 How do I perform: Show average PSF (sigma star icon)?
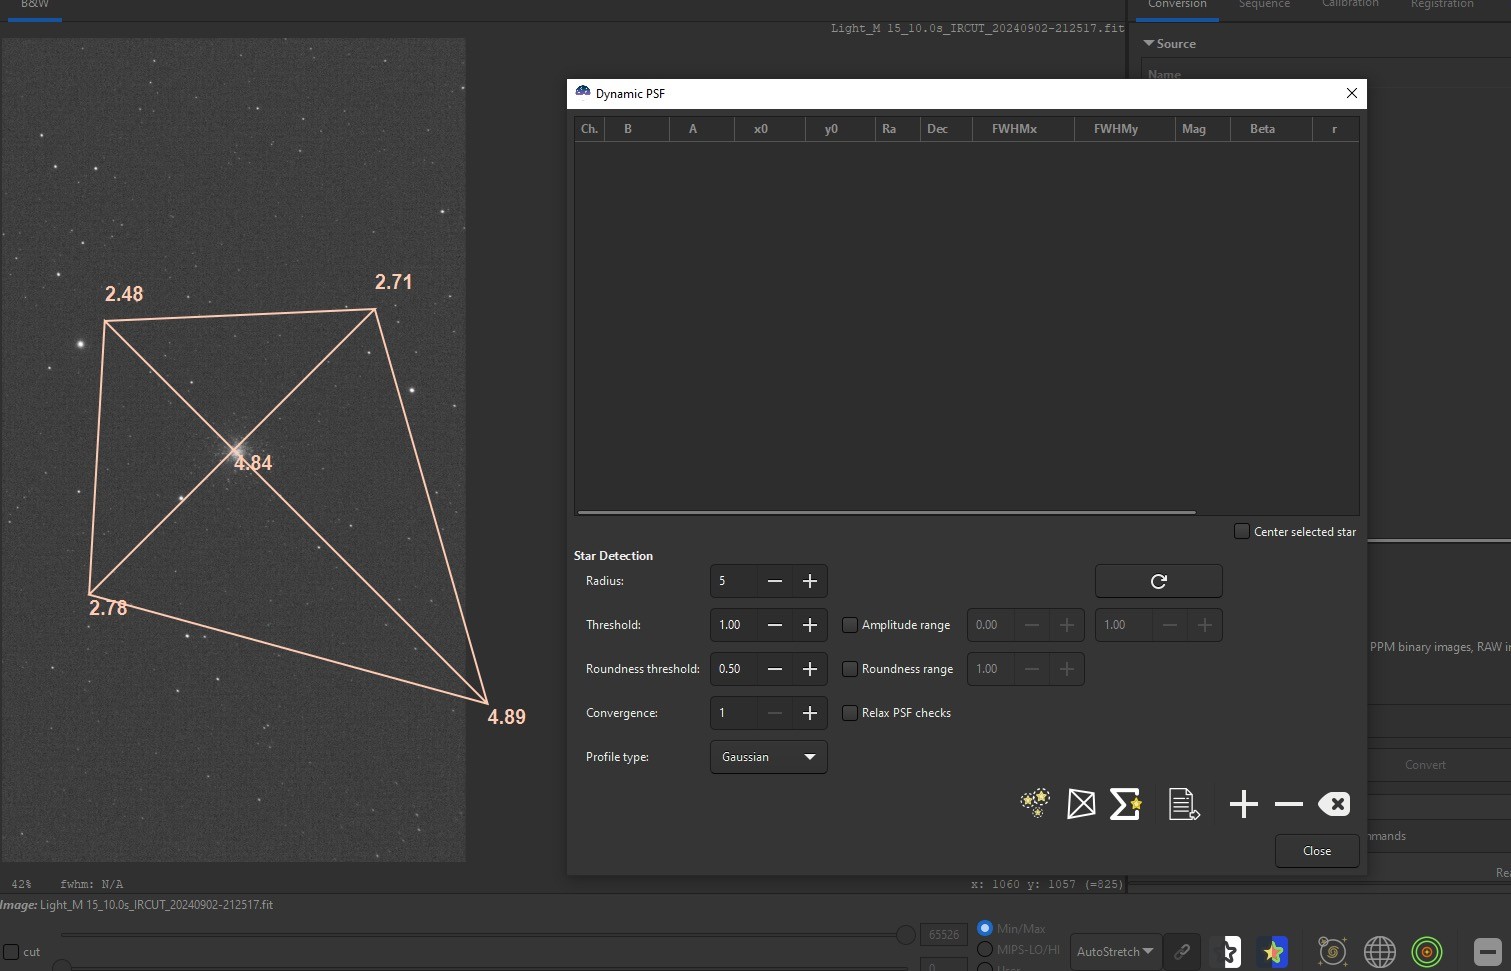click(x=1126, y=804)
